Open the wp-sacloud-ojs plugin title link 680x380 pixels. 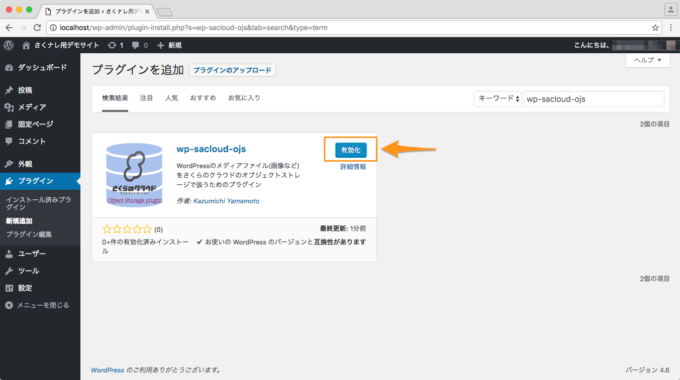(211, 149)
